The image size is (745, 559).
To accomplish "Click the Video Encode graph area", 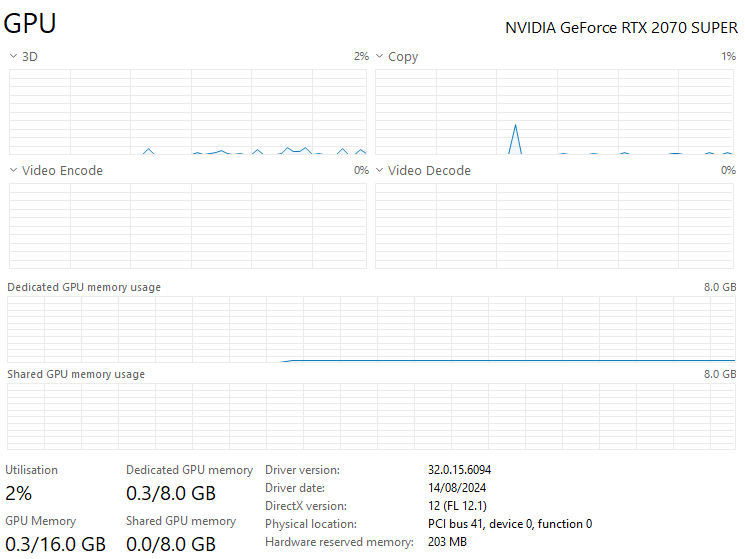I will coord(187,225).
